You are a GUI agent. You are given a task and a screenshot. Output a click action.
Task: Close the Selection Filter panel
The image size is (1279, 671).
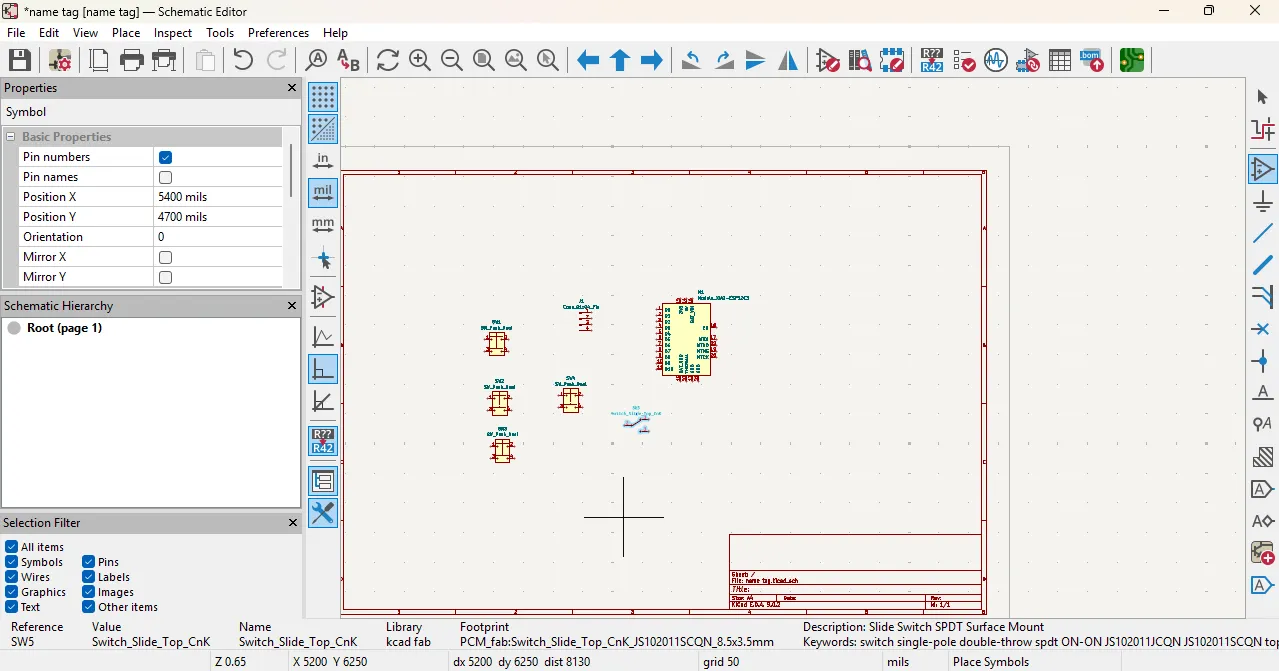(x=292, y=523)
